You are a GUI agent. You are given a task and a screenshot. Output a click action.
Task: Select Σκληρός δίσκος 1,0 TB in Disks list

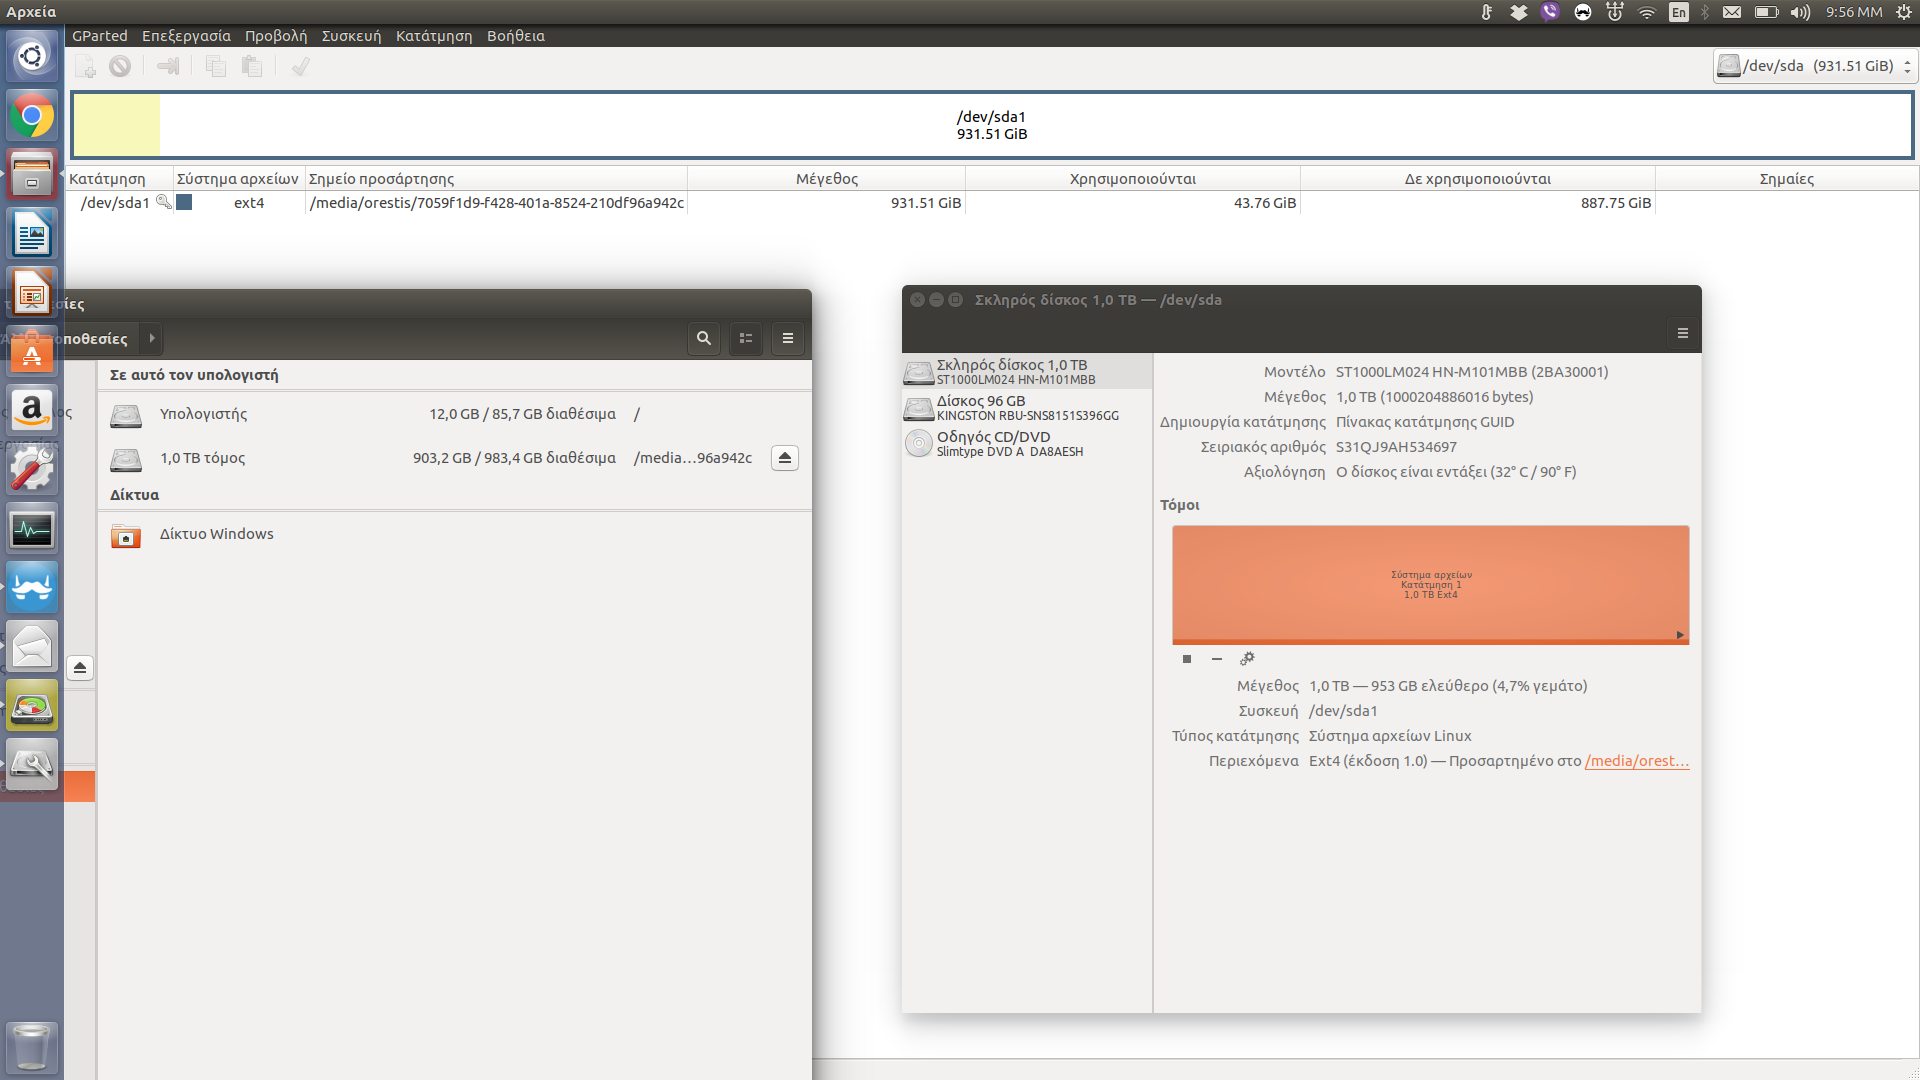pyautogui.click(x=1027, y=371)
